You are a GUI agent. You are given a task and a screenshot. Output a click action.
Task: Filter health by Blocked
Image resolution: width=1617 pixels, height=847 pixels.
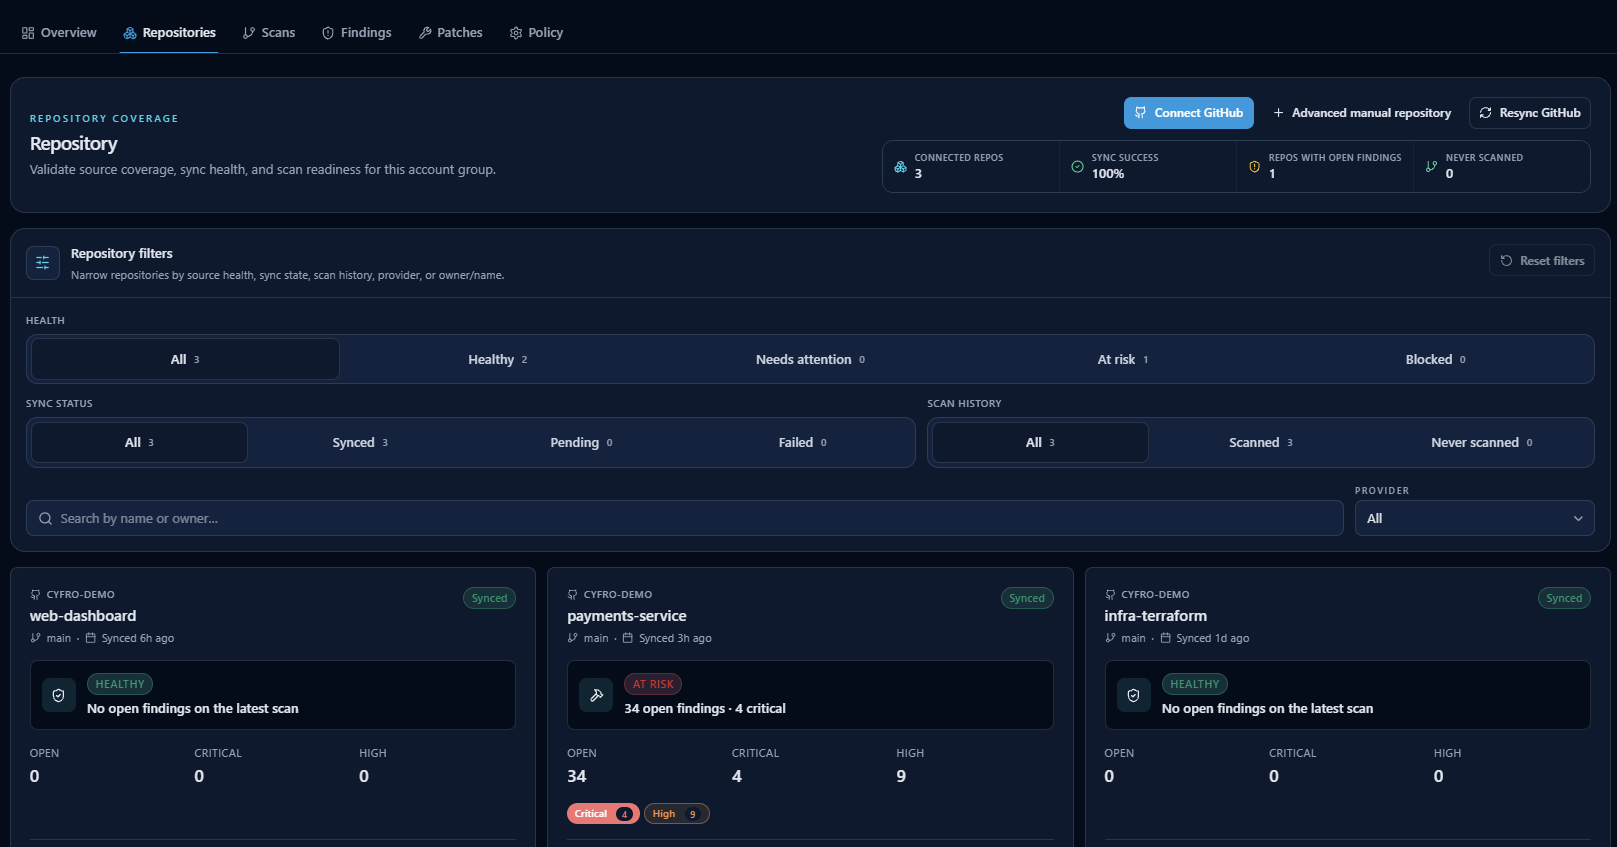point(1435,359)
